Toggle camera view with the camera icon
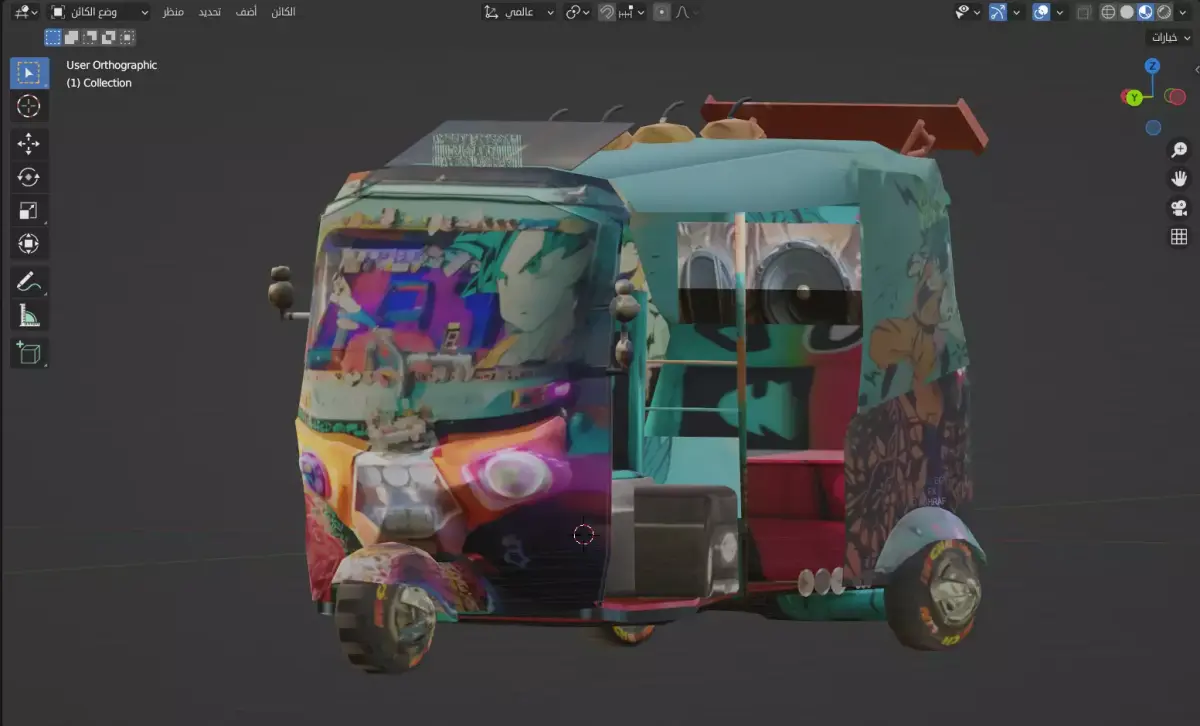This screenshot has width=1200, height=726. click(1179, 208)
